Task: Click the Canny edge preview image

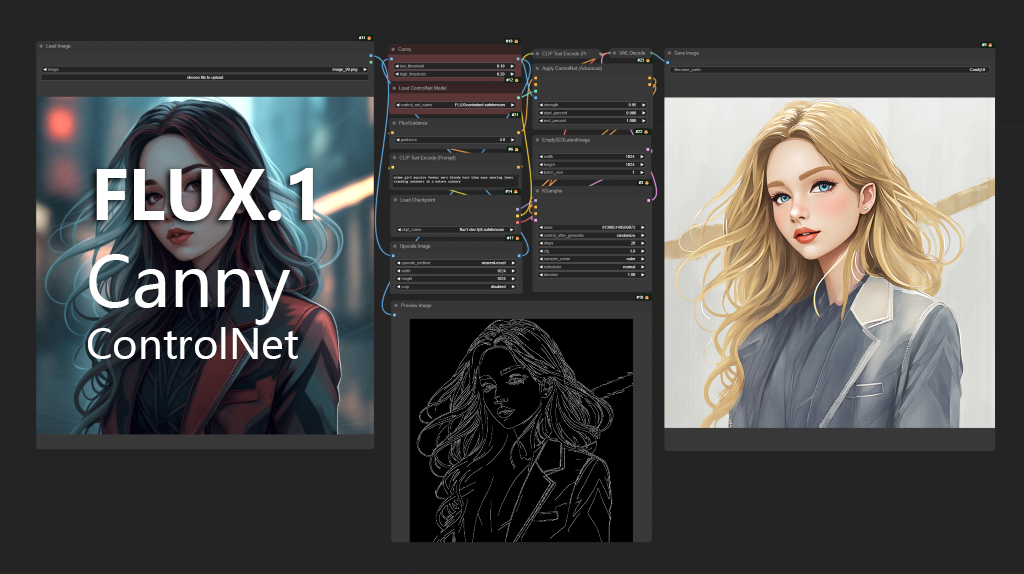Action: pyautogui.click(x=521, y=430)
